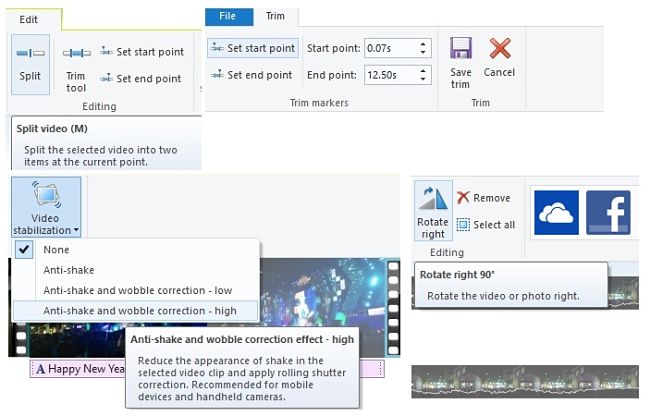Decrease End point with down arrow

pos(423,79)
